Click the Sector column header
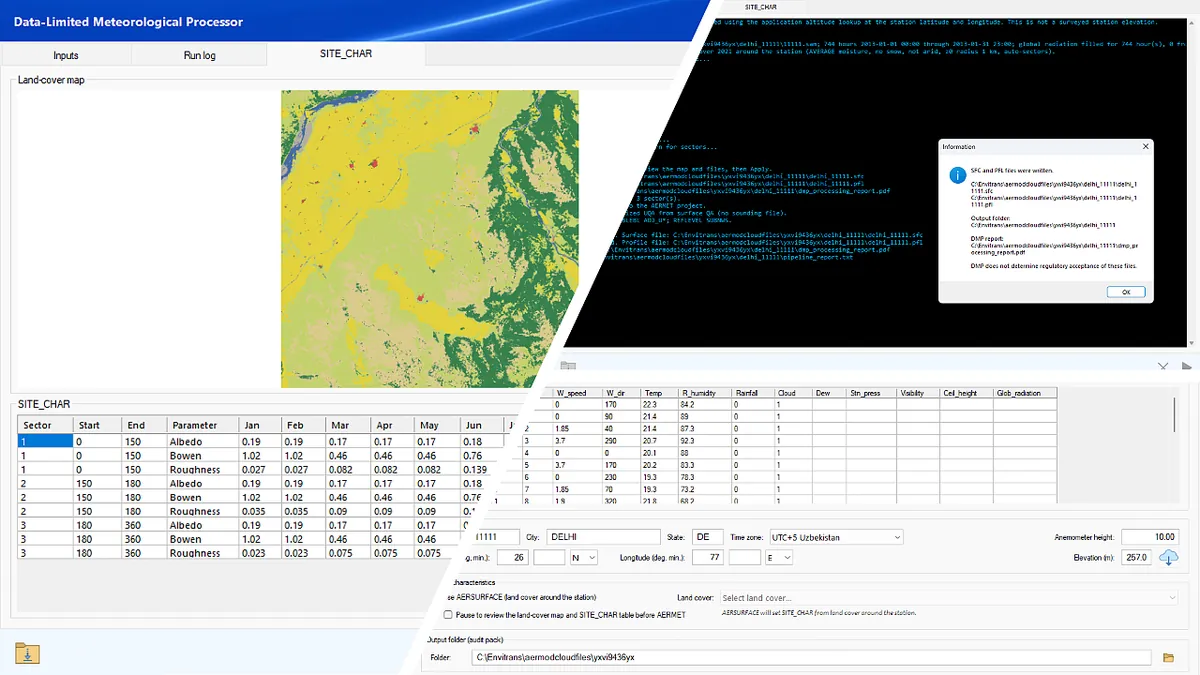1200x675 pixels. [44, 425]
